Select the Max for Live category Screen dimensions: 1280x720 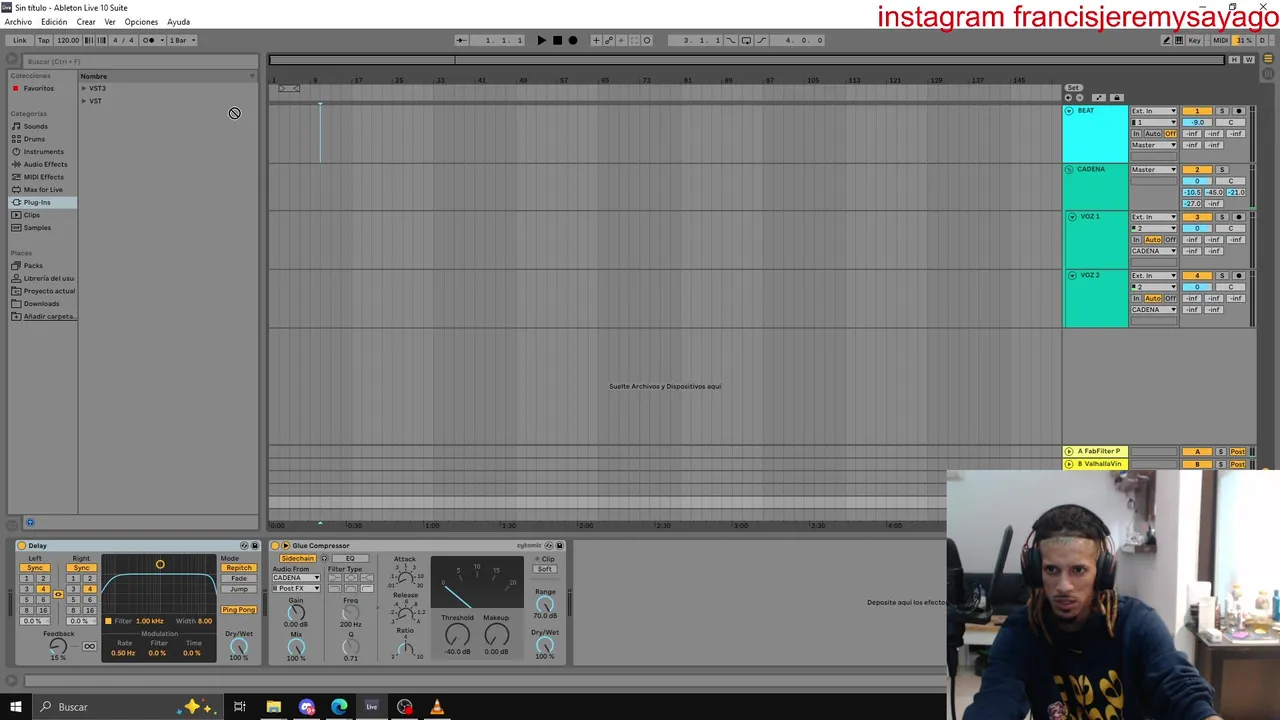pyautogui.click(x=42, y=189)
